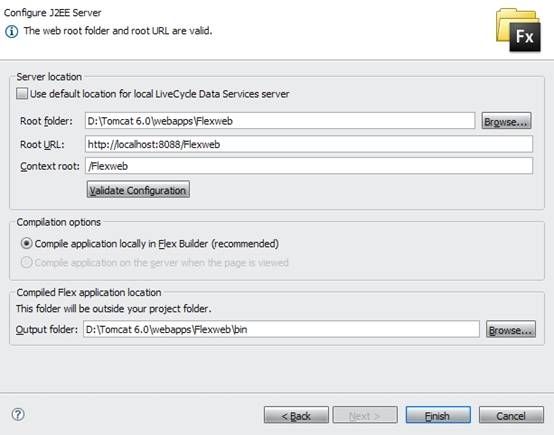Enable default location for LiveCycle Data Services

pos(22,94)
